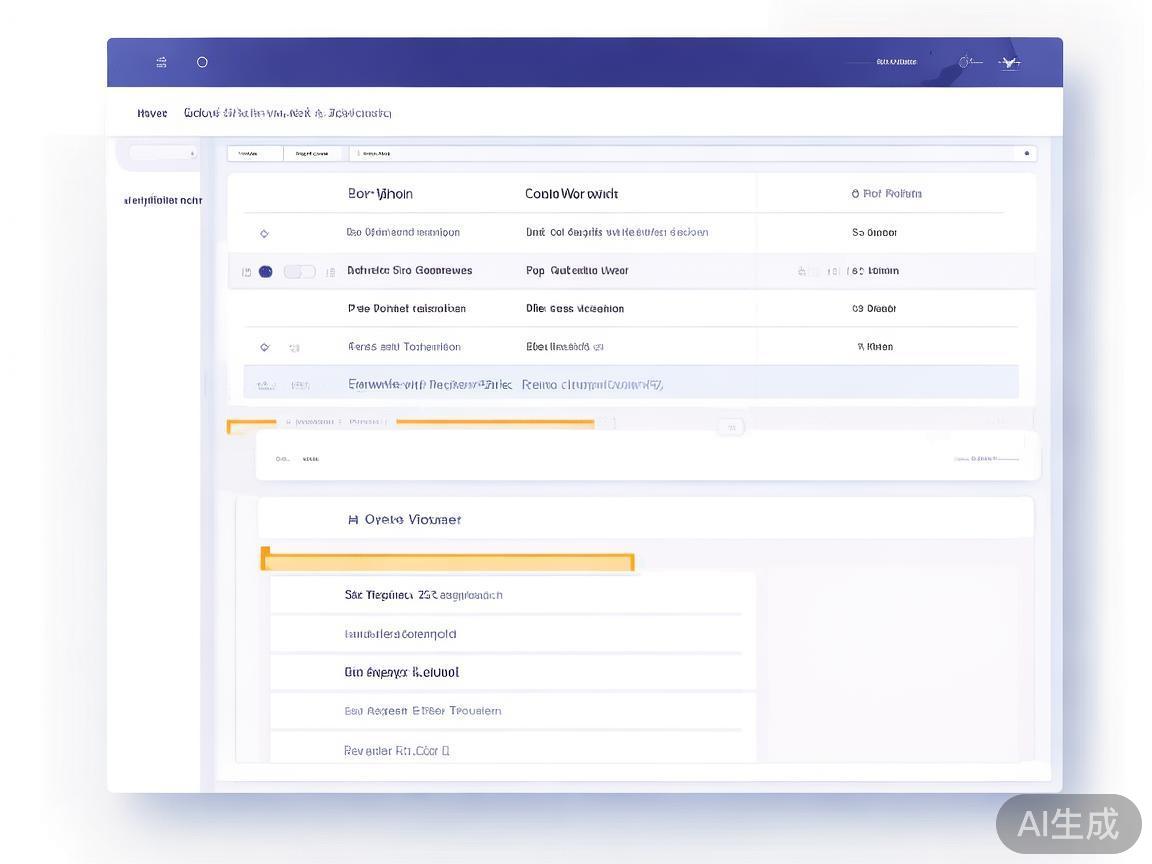Click the menu icon in the purple header

pyautogui.click(x=161, y=62)
